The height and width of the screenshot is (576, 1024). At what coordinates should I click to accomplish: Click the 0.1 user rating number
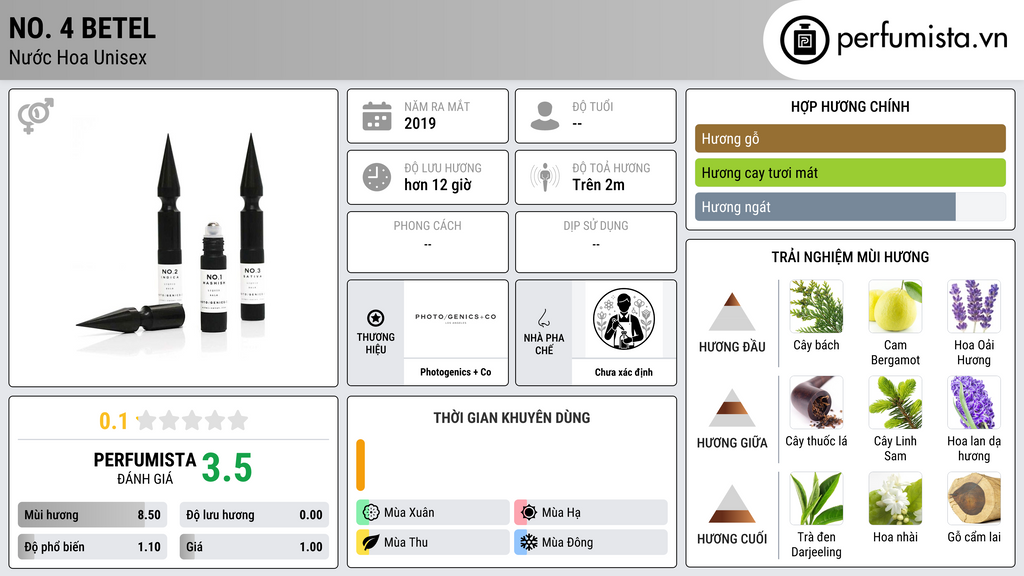[113, 421]
